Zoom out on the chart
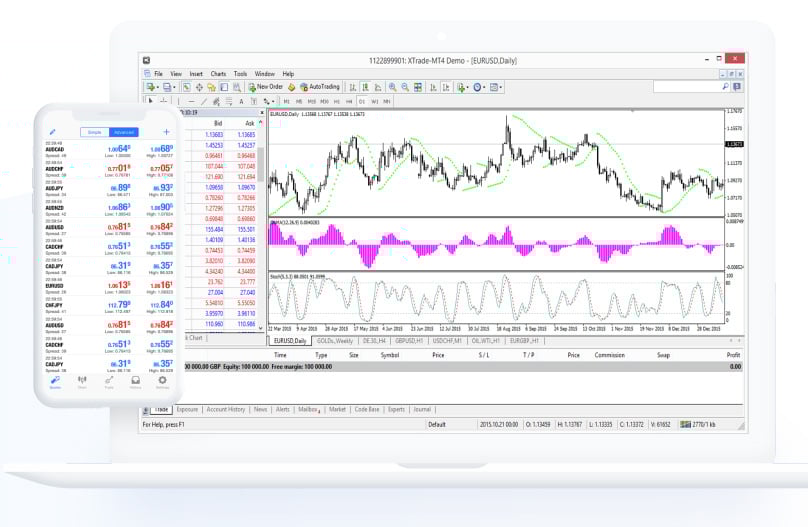 click(405, 88)
